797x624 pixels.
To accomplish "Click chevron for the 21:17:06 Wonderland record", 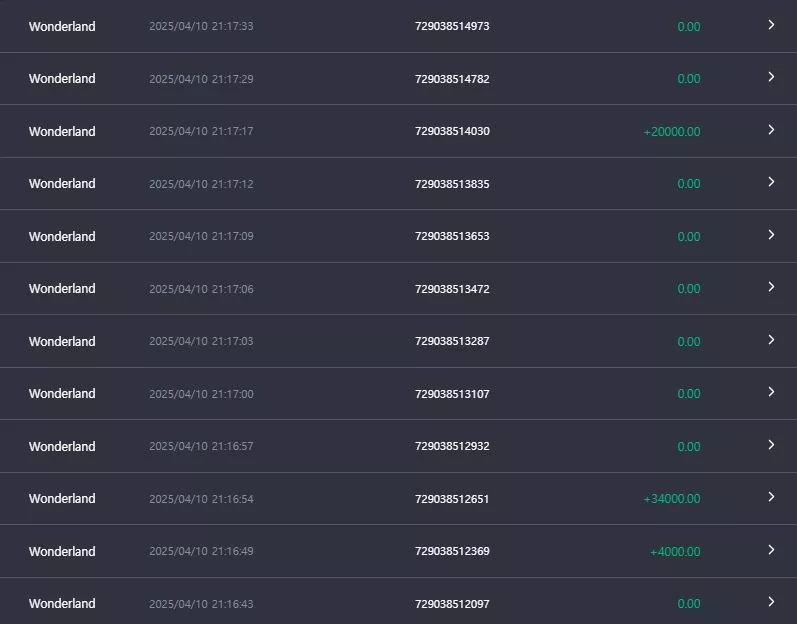I will (x=771, y=287).
